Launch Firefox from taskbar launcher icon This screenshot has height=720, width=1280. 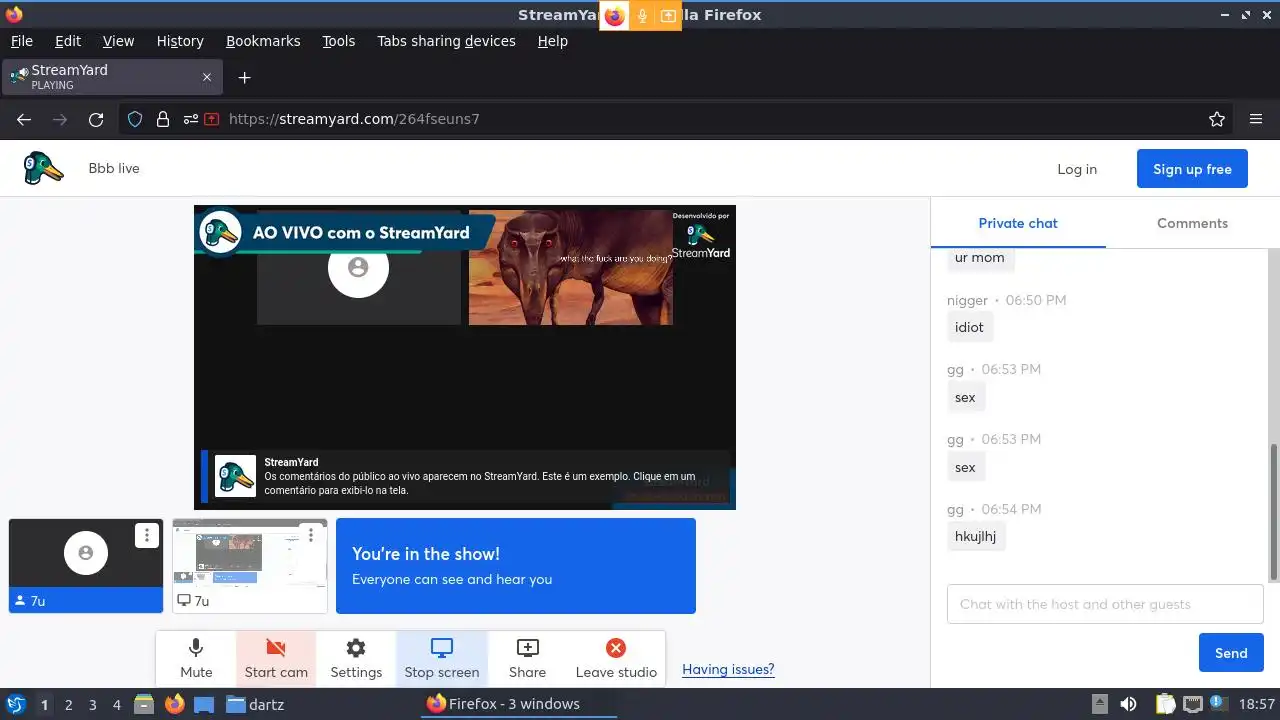pyautogui.click(x=174, y=704)
